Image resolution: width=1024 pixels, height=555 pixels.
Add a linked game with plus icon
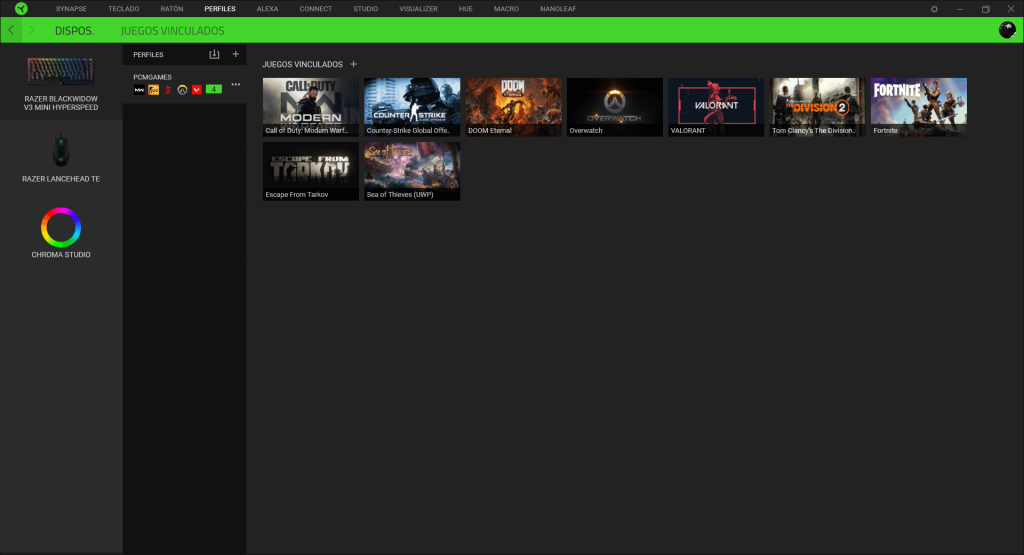[x=353, y=64]
